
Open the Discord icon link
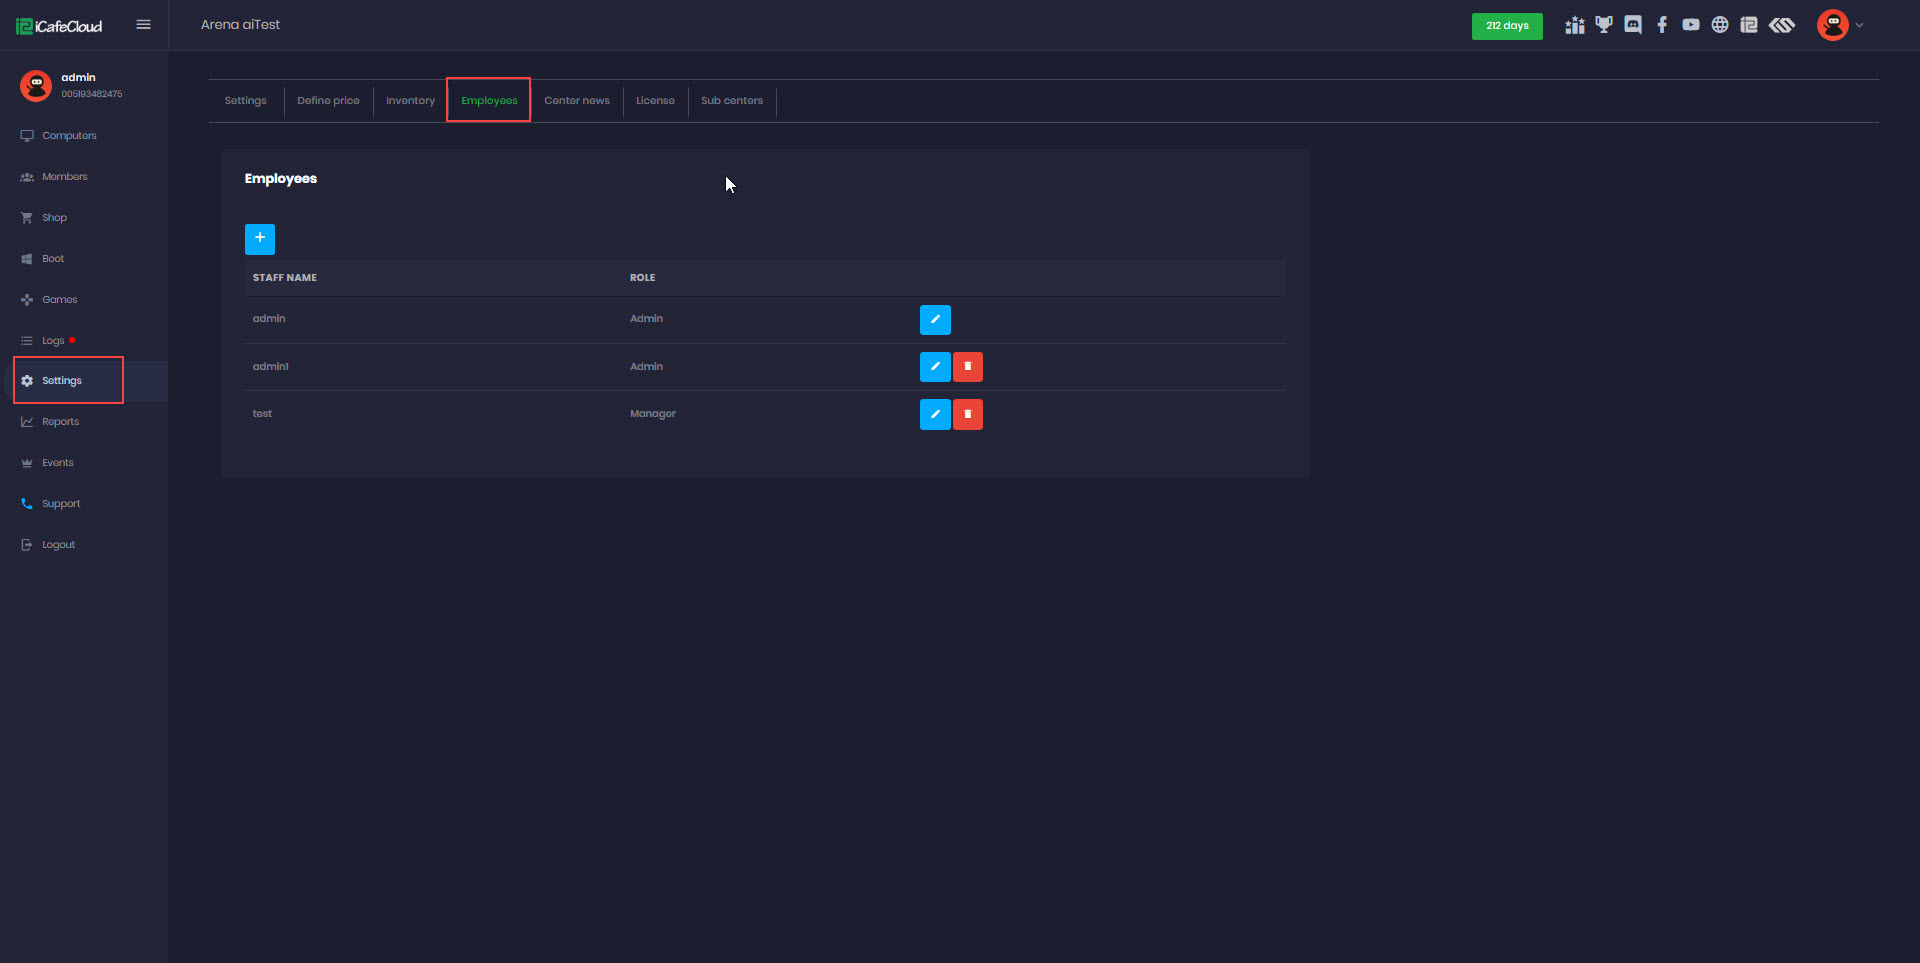(1633, 25)
